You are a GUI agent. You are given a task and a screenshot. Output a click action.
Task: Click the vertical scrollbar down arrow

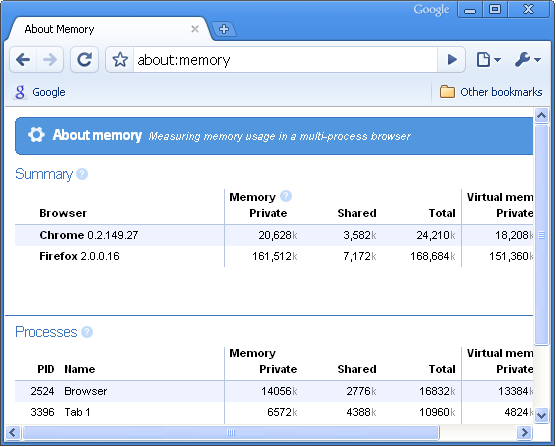click(541, 414)
